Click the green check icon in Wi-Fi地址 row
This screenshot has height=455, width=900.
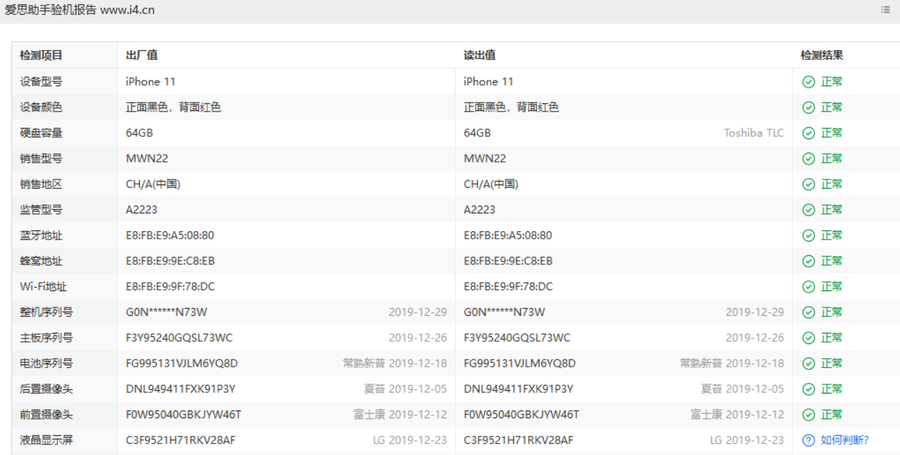tap(808, 287)
